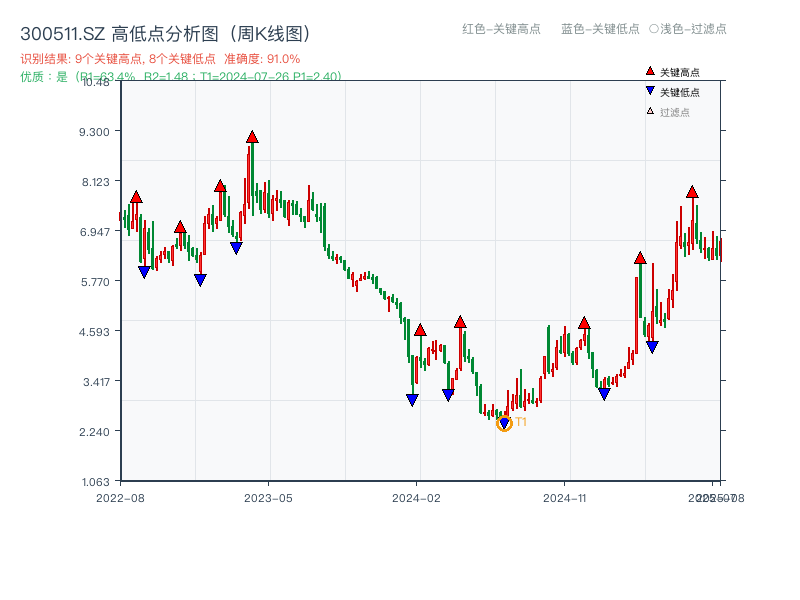Viewport: 800px width, 600px height.
Task: Click the tallest red peak marker near 9.300
Action: (251, 136)
